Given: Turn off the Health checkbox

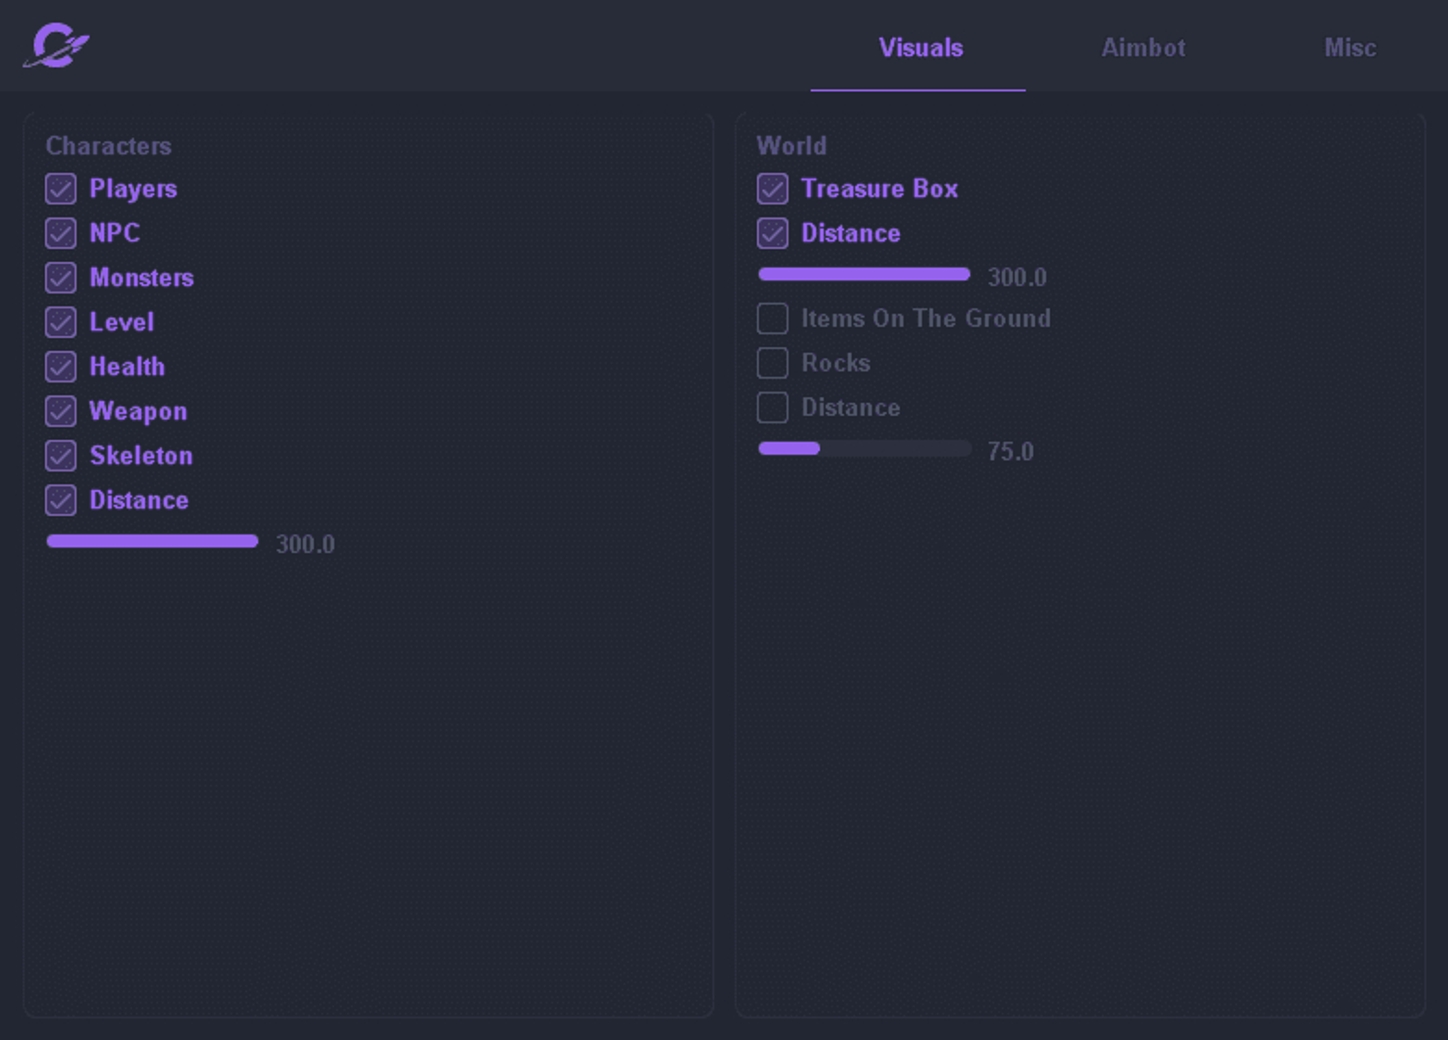Looking at the screenshot, I should coord(61,367).
